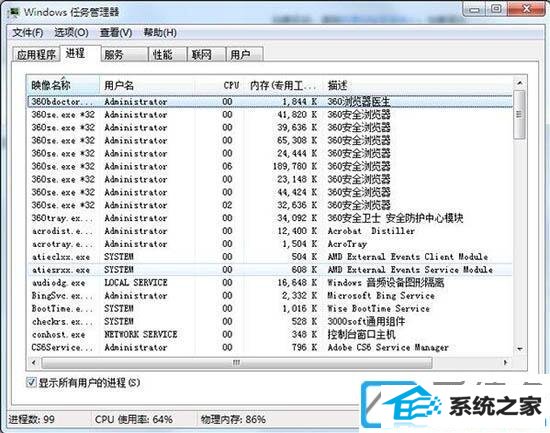
Task: Click the horizontal scrollbar left arrow
Action: [34, 362]
